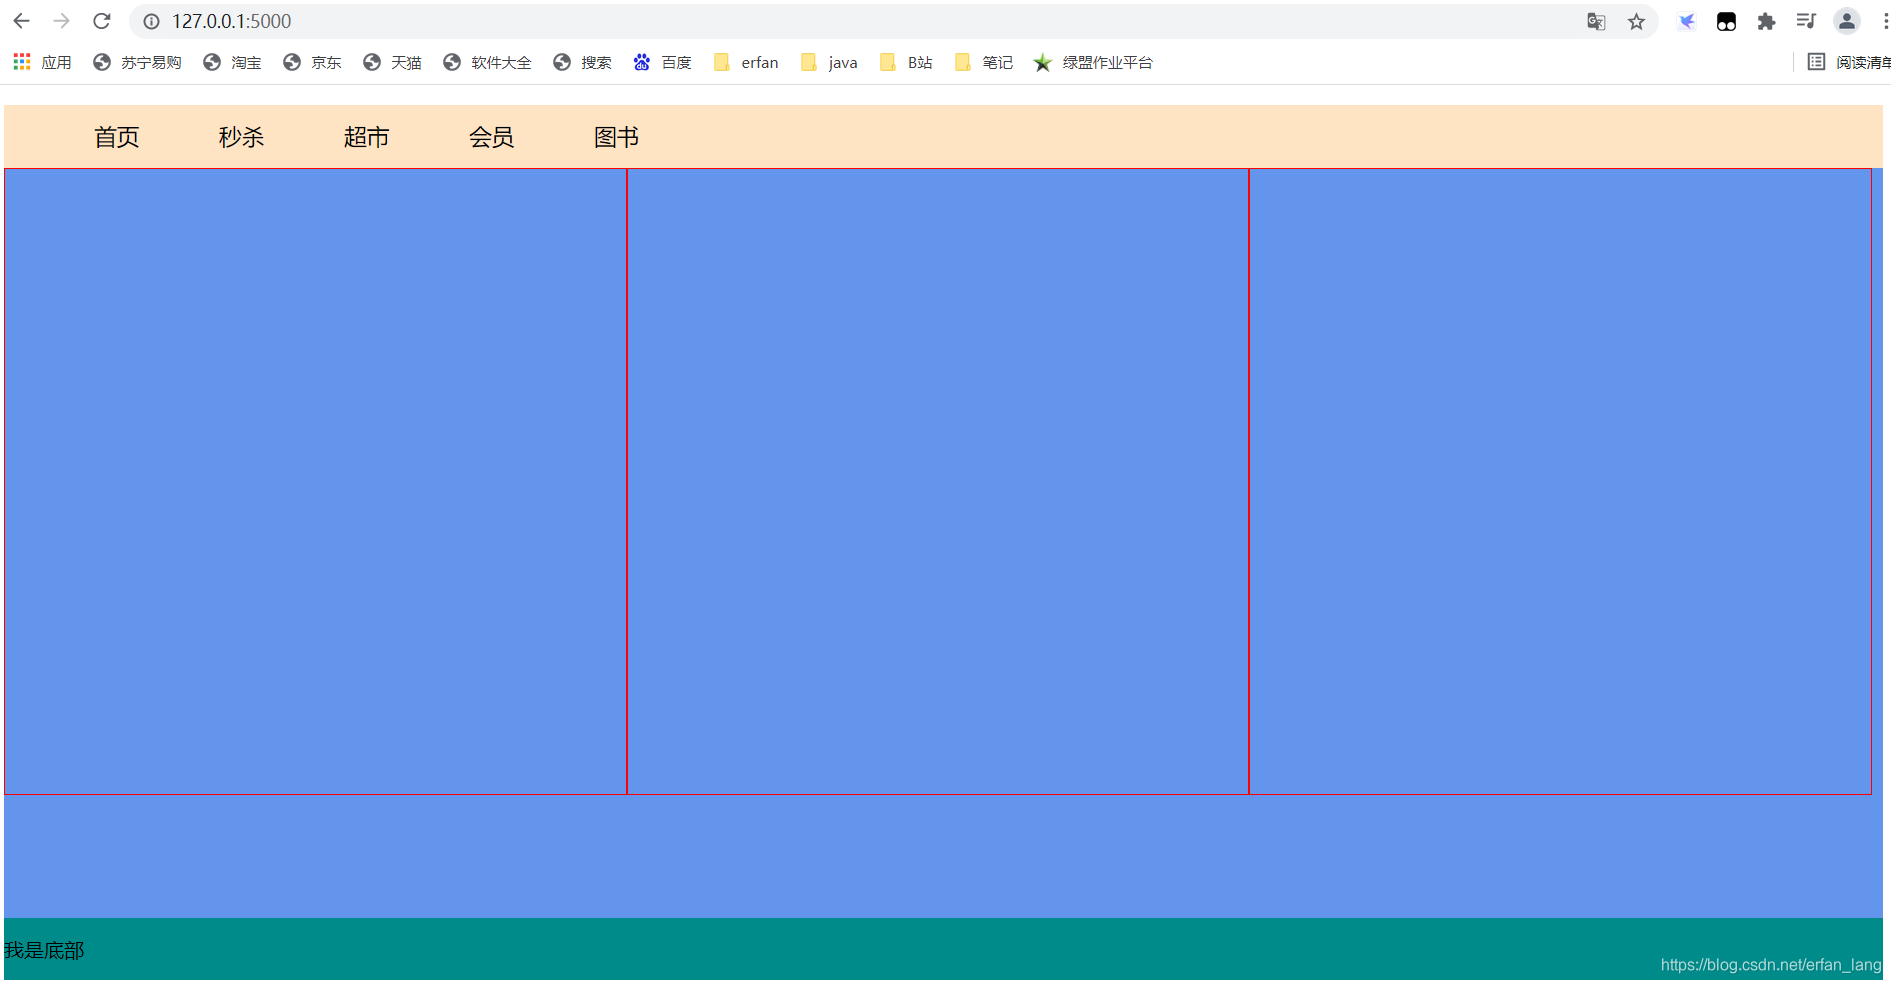Select the 首页 nav item
Viewport: 1891px width, 984px height.
click(117, 137)
